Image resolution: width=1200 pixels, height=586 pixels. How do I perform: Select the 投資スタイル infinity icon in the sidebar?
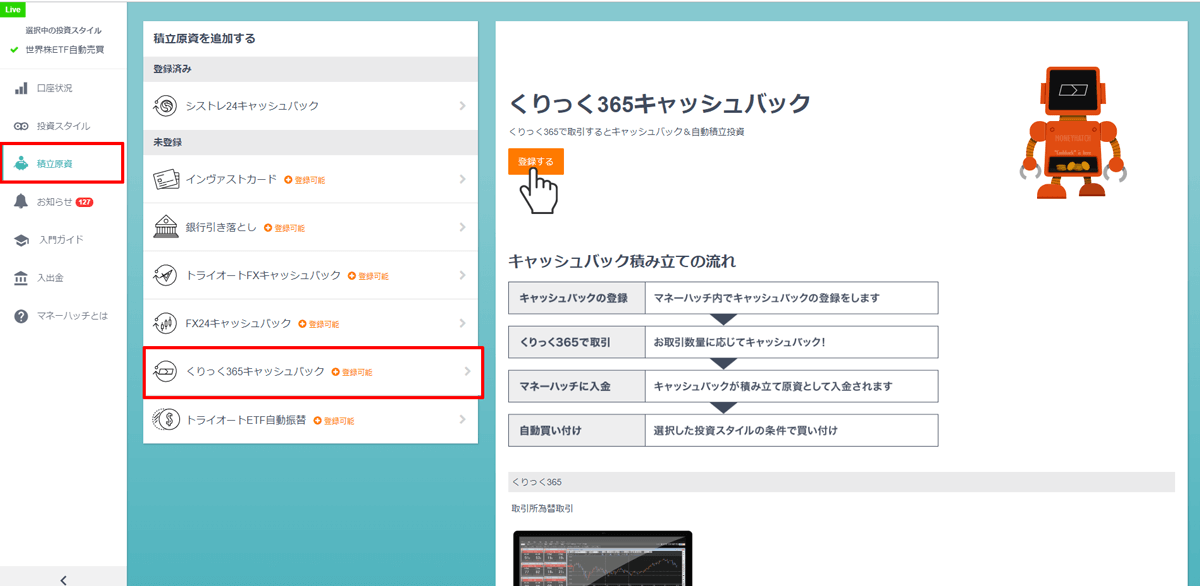coord(21,127)
